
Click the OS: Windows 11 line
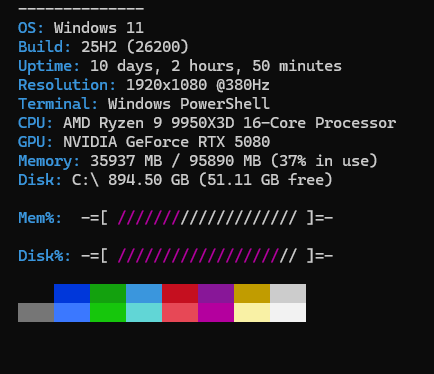coord(81,28)
